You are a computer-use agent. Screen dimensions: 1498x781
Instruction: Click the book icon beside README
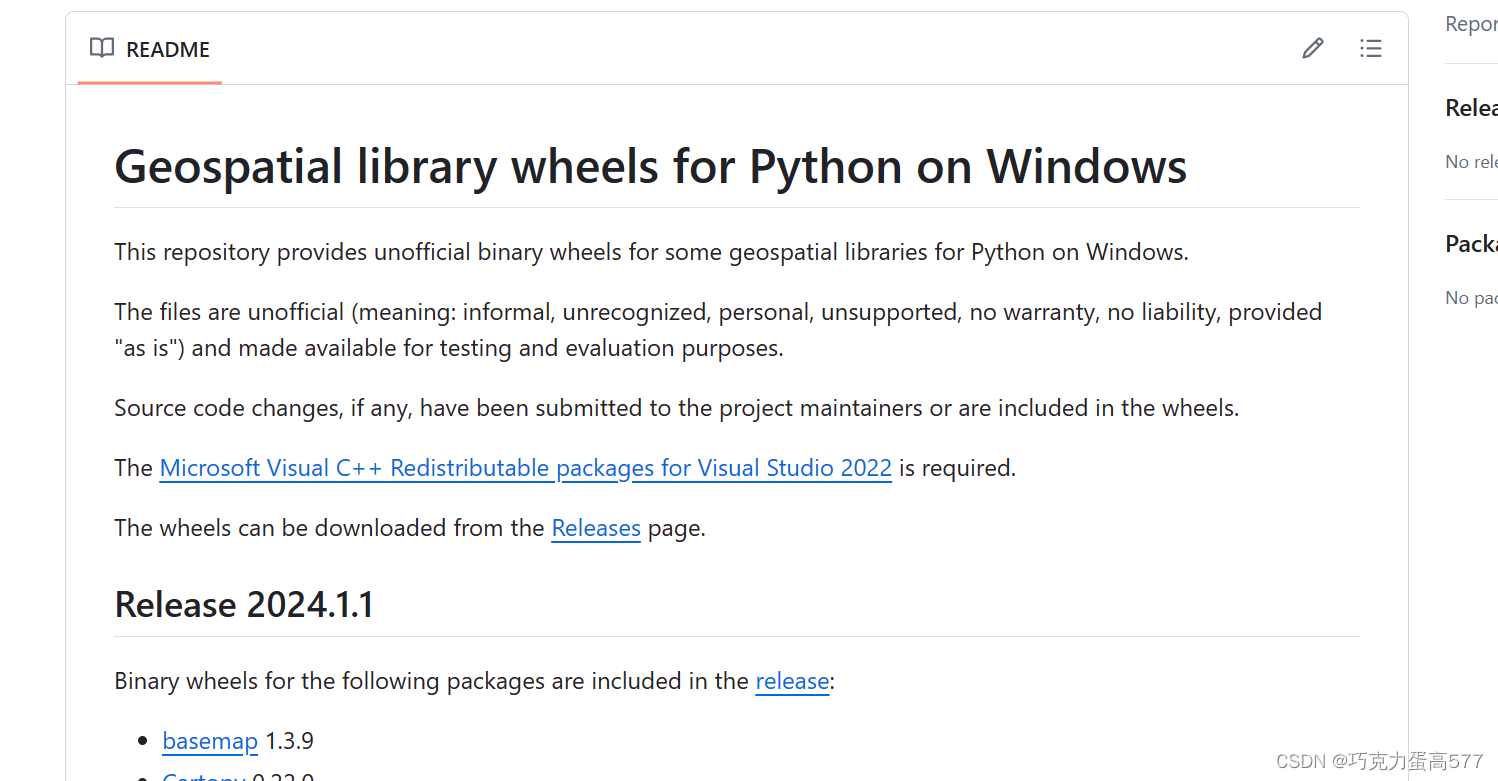(x=101, y=48)
